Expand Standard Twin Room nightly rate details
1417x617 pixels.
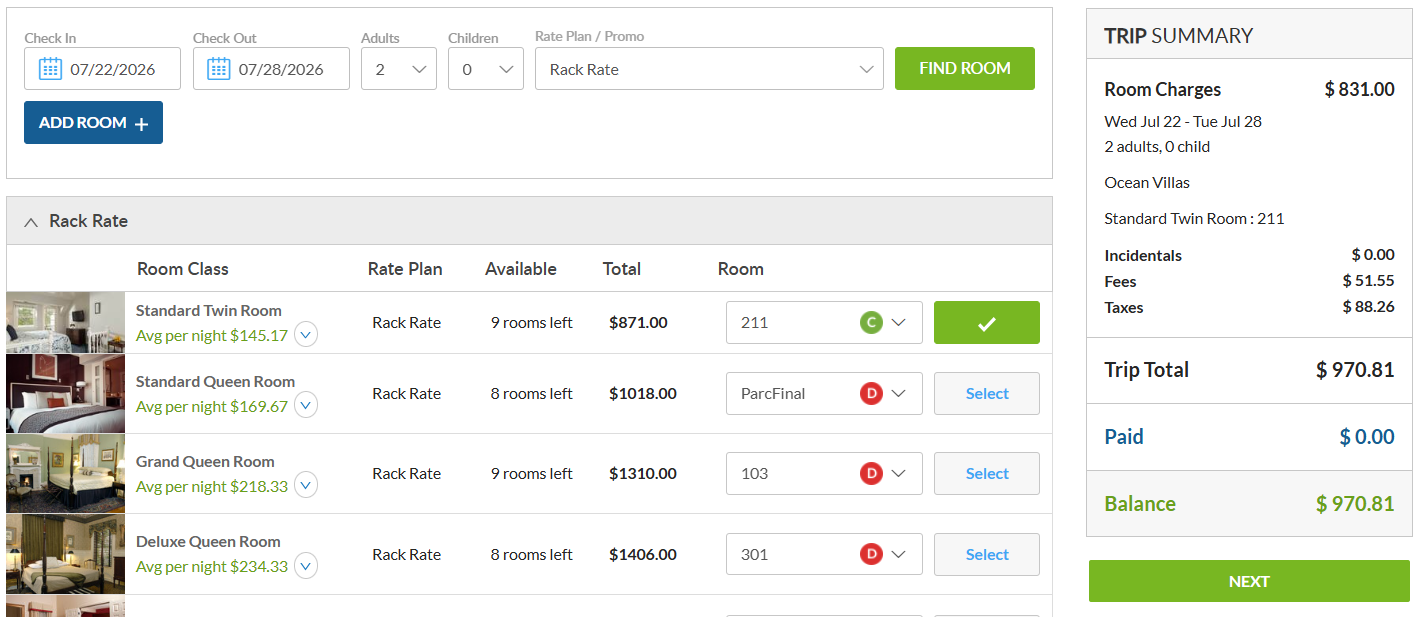306,335
